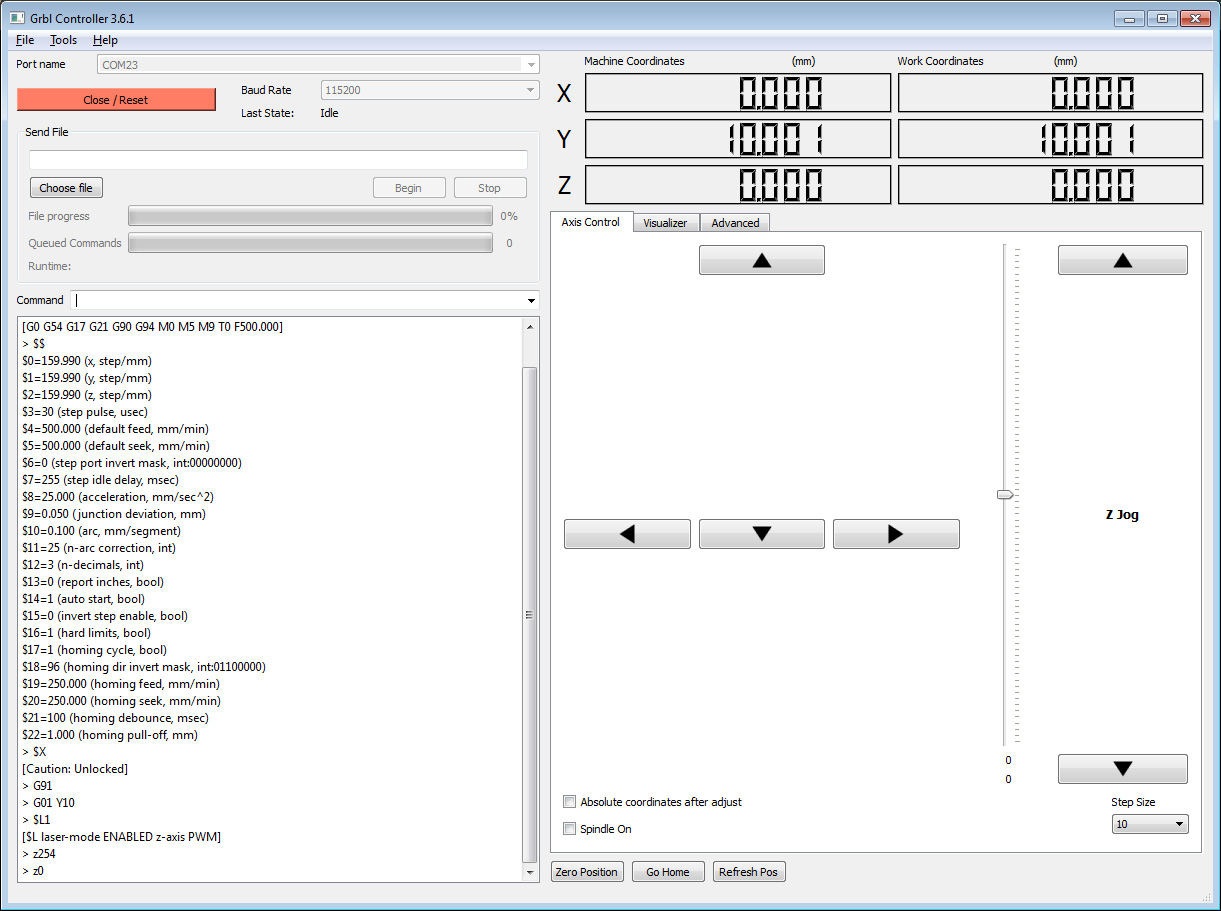Click the Go Home button

click(x=668, y=872)
